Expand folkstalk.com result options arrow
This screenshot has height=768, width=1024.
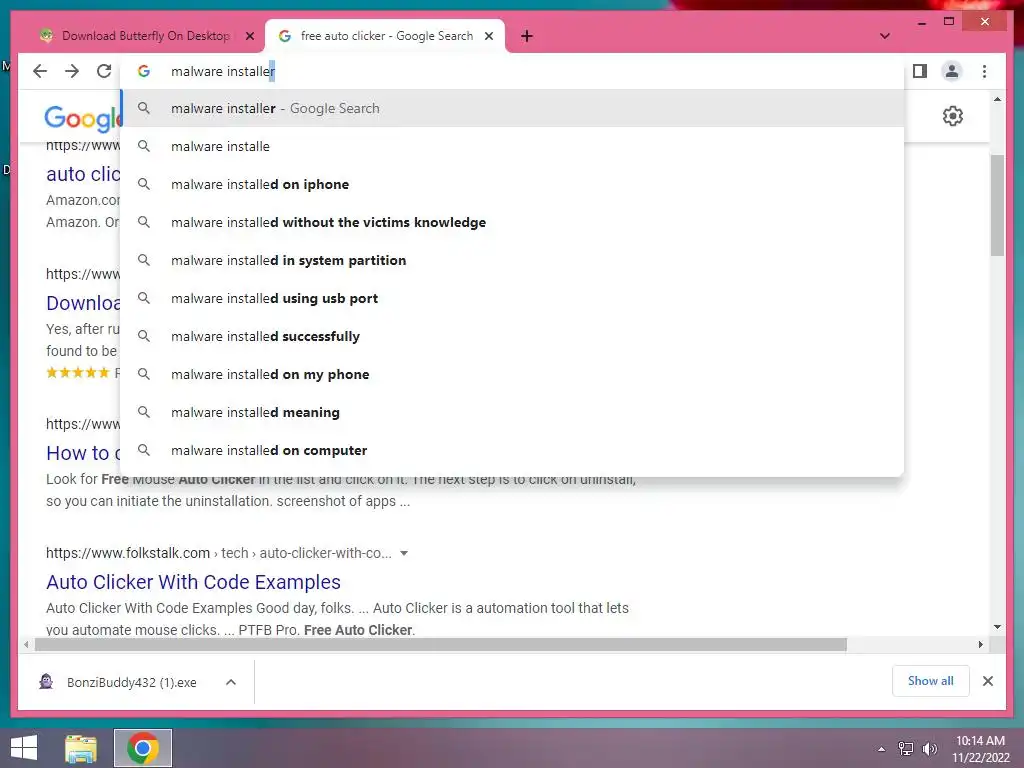coord(404,553)
